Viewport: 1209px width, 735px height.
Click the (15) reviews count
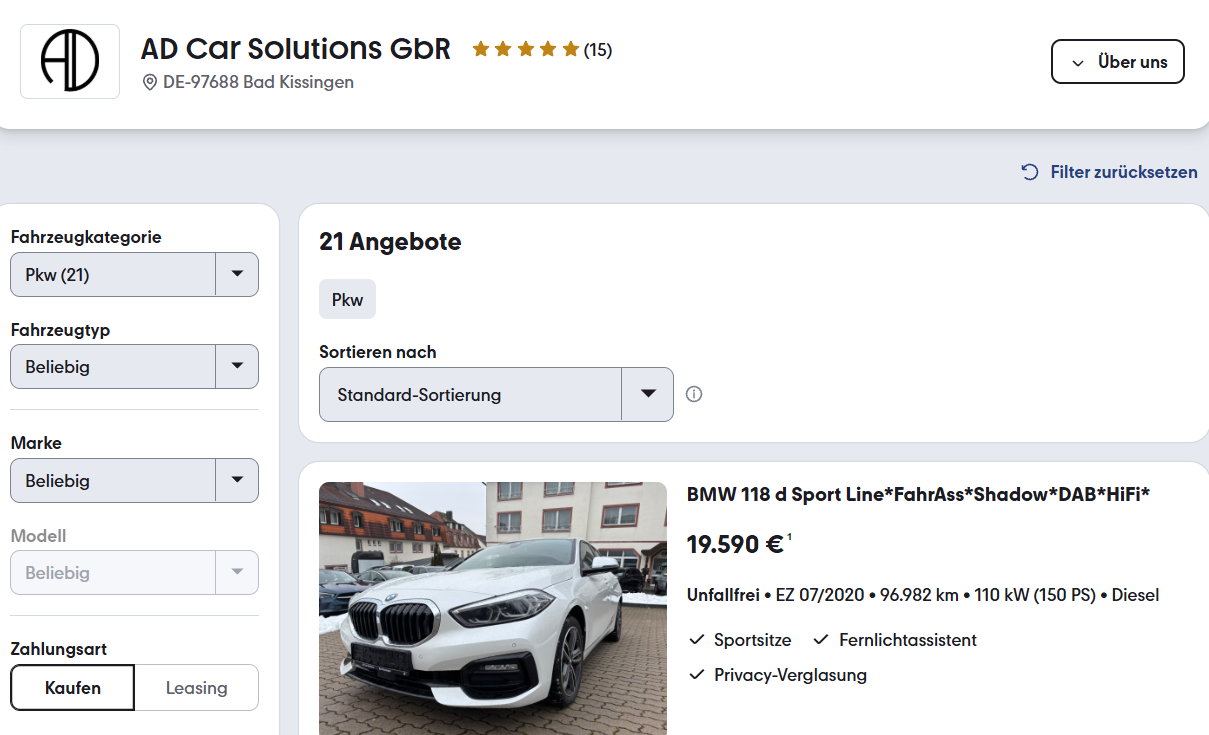598,50
